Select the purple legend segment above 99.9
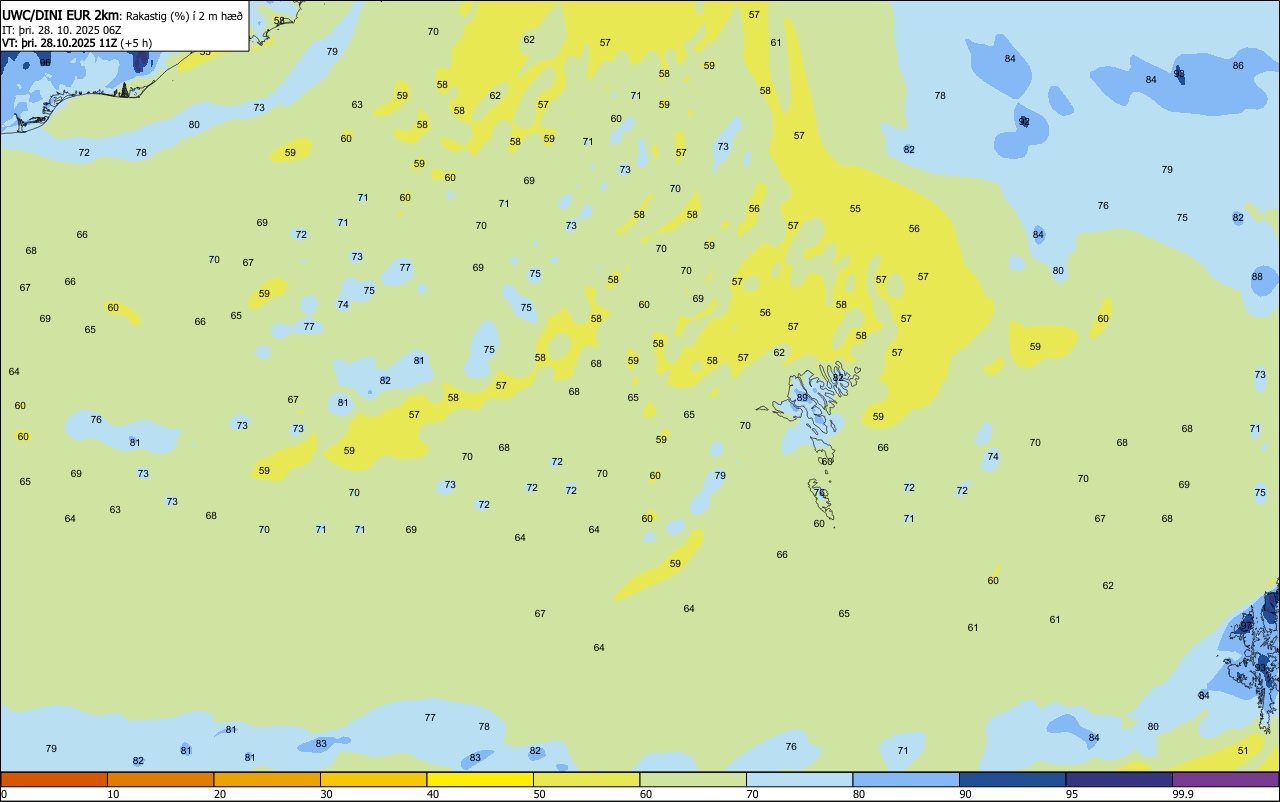1280x802 pixels. click(x=1226, y=779)
